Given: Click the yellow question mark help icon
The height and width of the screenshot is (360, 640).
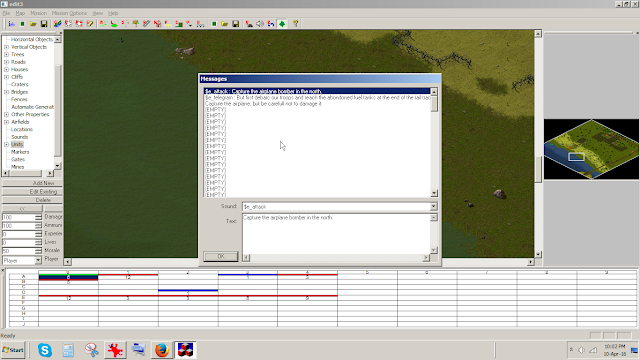Looking at the screenshot, I should 296,24.
